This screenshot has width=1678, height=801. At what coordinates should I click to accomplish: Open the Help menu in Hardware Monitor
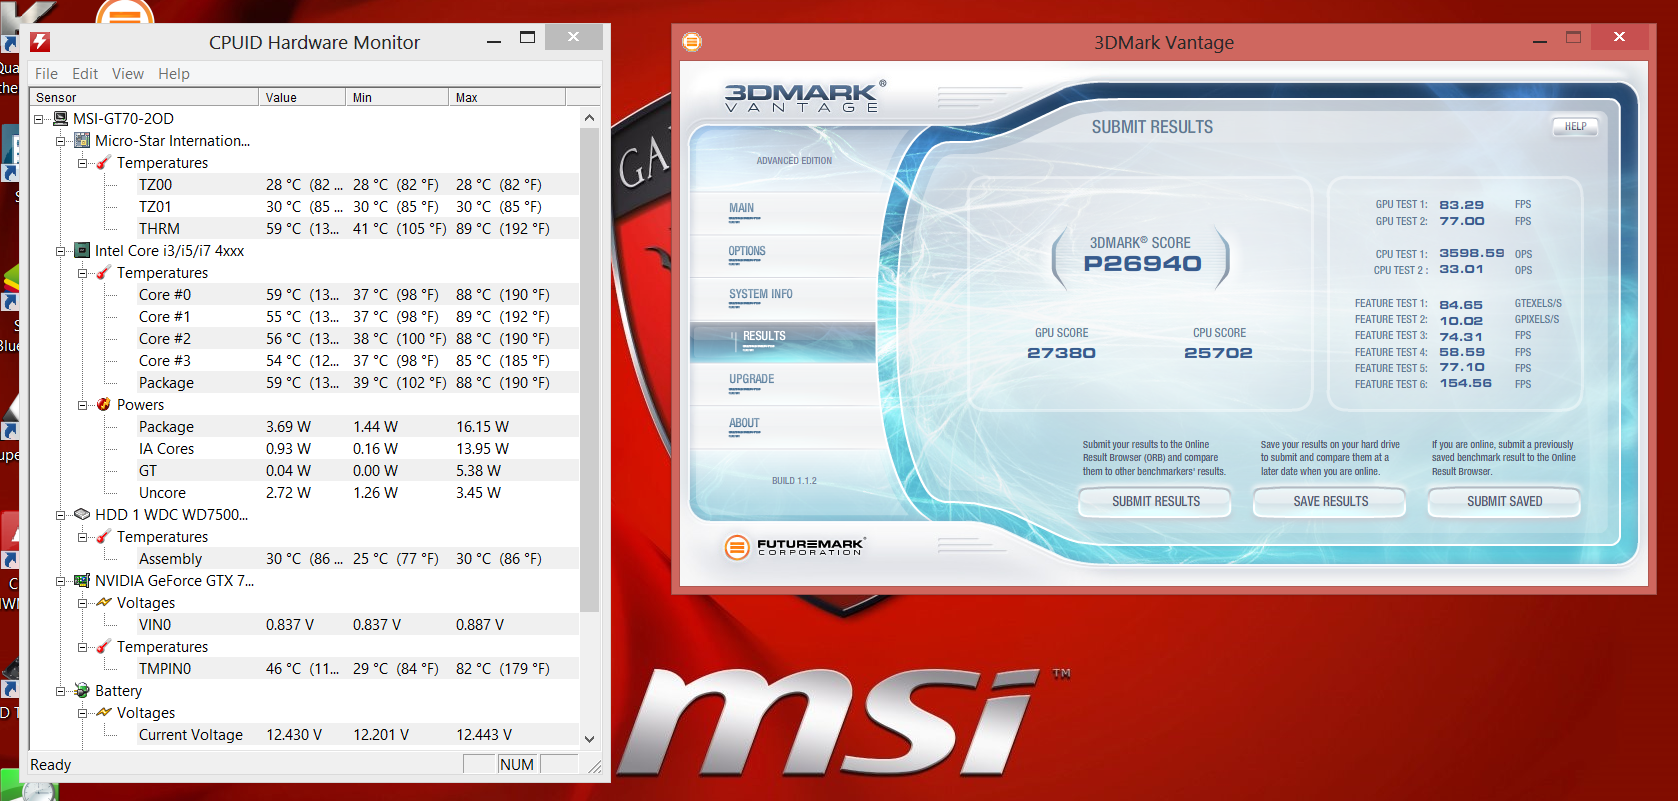point(174,74)
